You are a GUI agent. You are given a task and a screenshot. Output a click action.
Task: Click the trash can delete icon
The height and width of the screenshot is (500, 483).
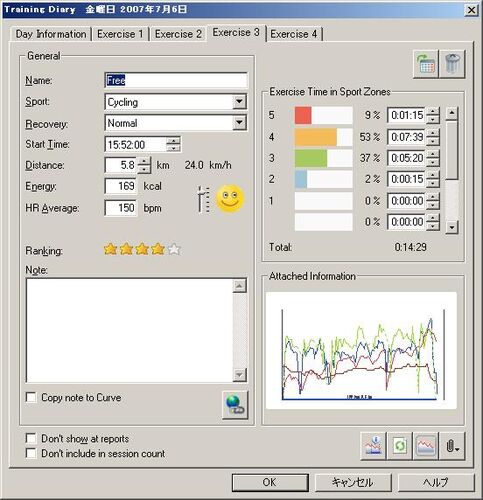(x=452, y=64)
